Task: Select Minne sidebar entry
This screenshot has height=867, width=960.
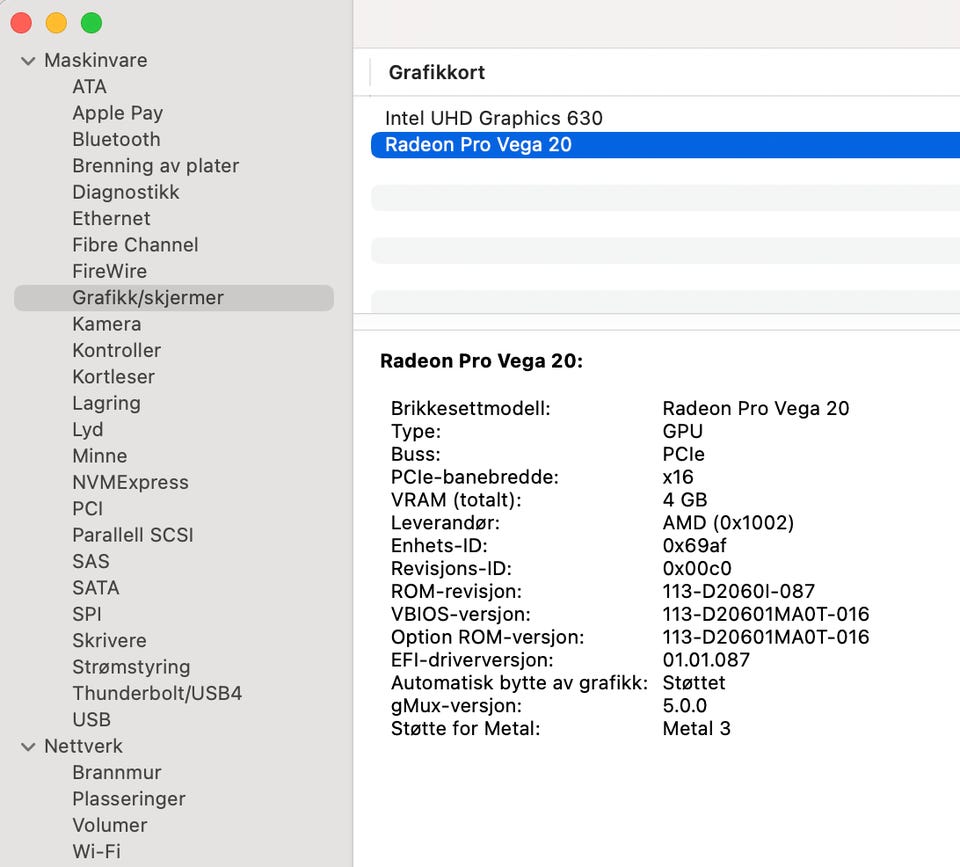Action: pos(100,456)
